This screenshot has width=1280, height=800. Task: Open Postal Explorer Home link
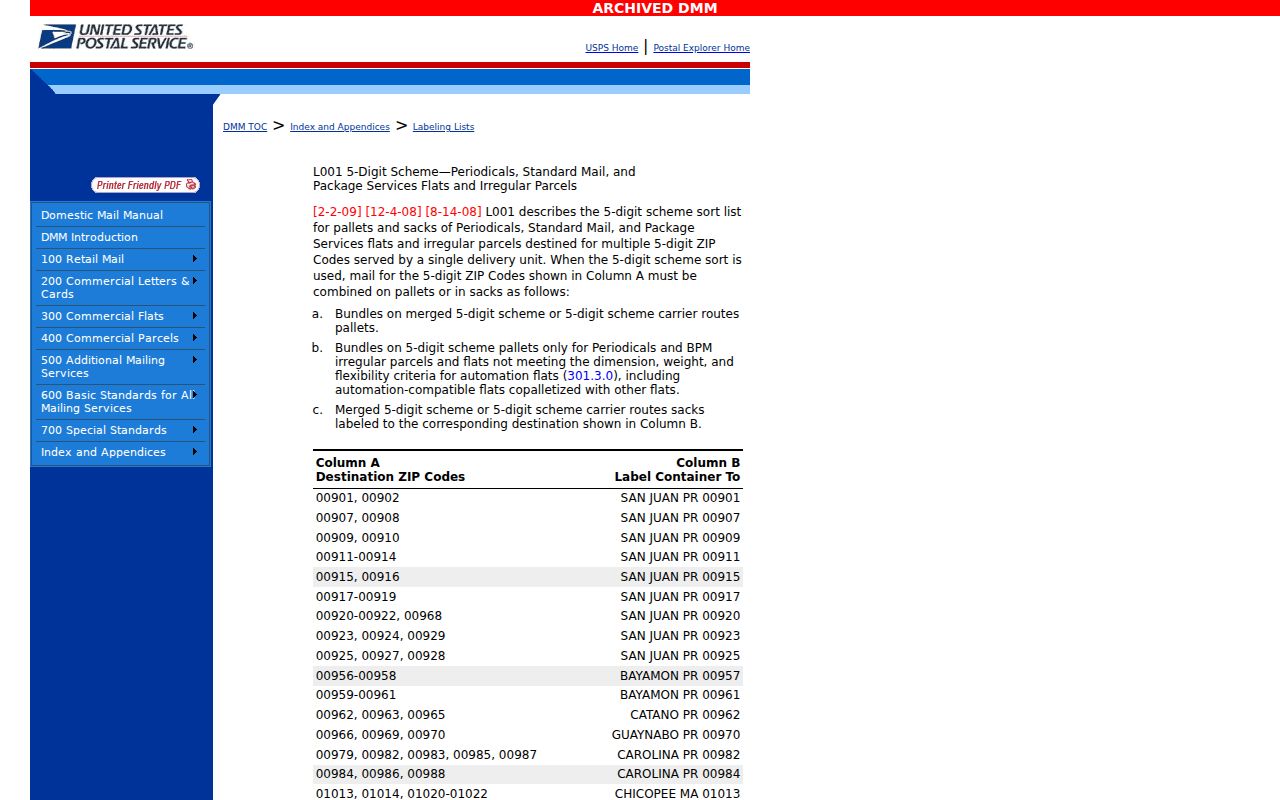(x=701, y=48)
